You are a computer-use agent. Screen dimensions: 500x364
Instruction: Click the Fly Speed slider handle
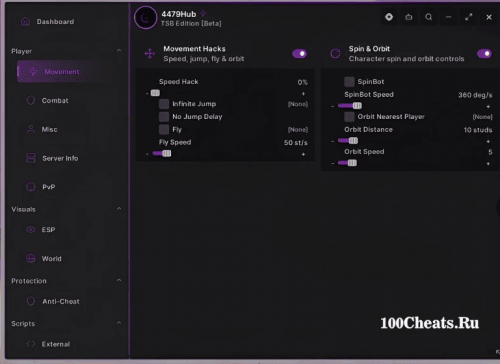click(x=167, y=153)
